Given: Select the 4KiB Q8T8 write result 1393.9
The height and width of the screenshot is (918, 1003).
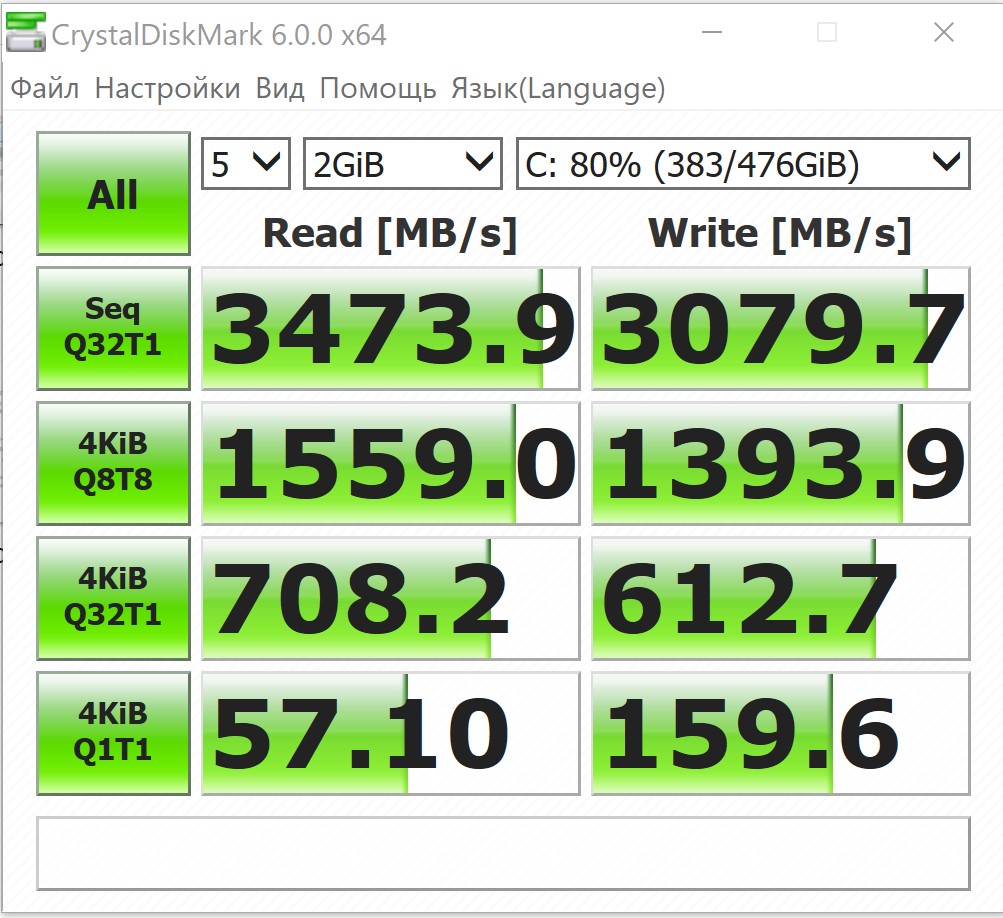Looking at the screenshot, I should tap(781, 463).
